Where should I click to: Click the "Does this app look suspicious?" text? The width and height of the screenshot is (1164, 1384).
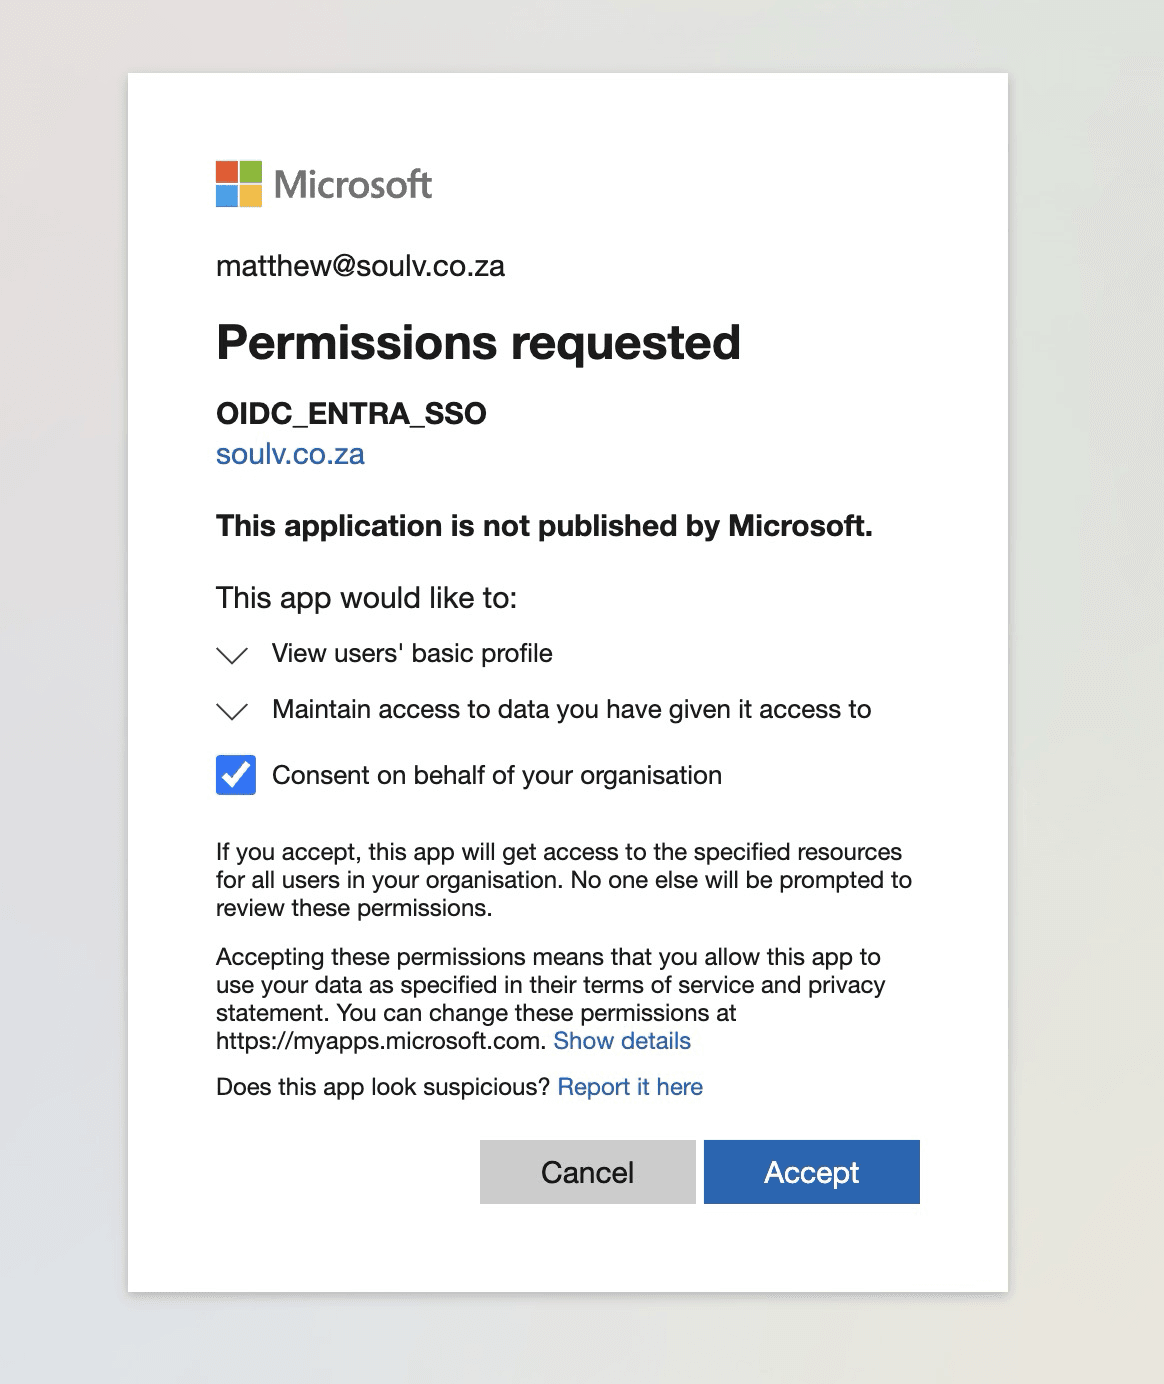(383, 1087)
